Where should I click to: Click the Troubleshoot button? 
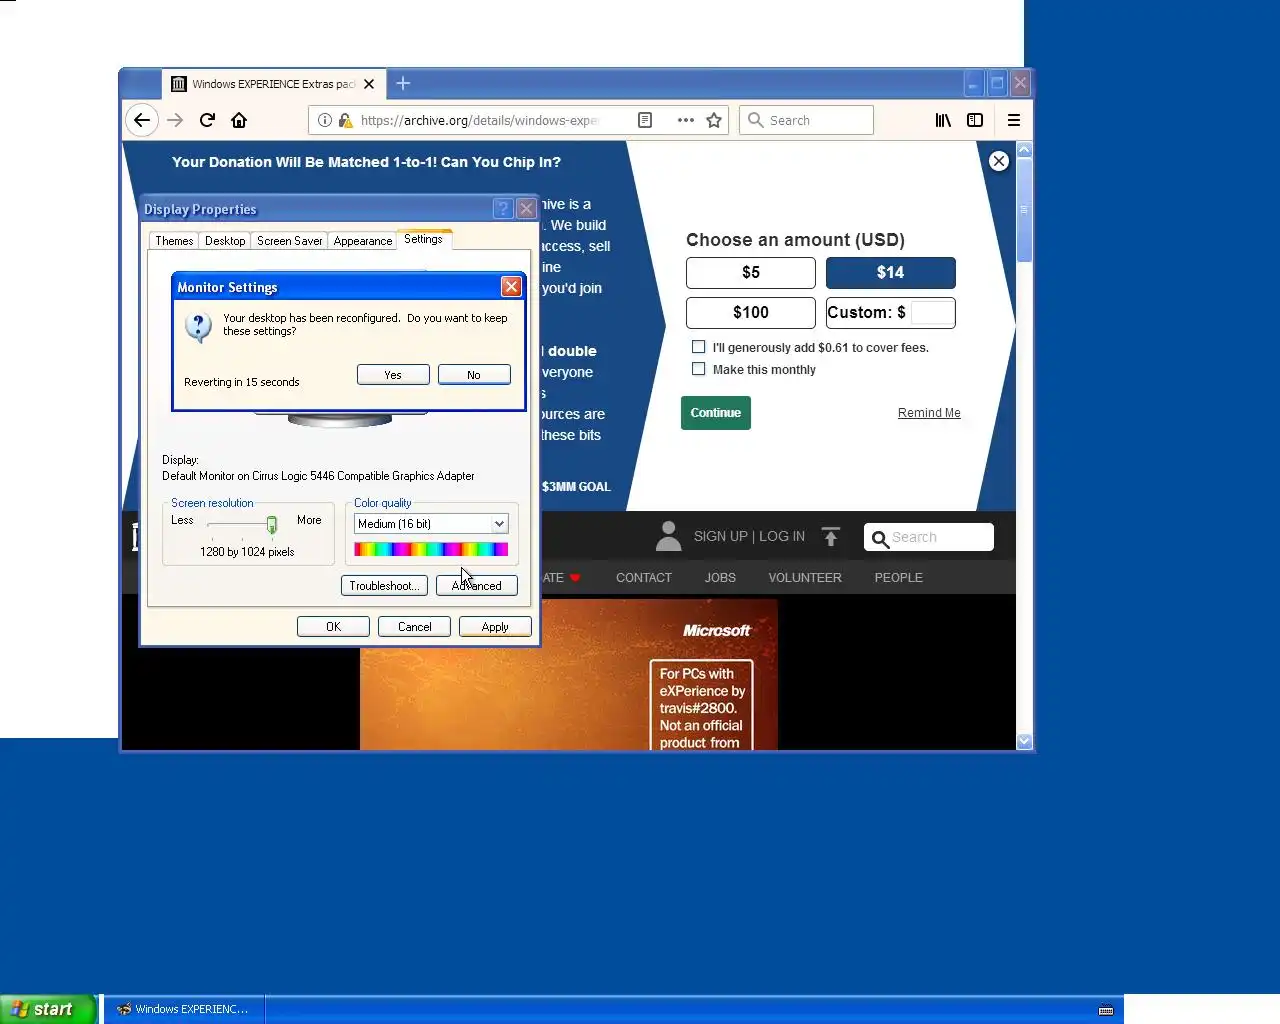point(385,586)
